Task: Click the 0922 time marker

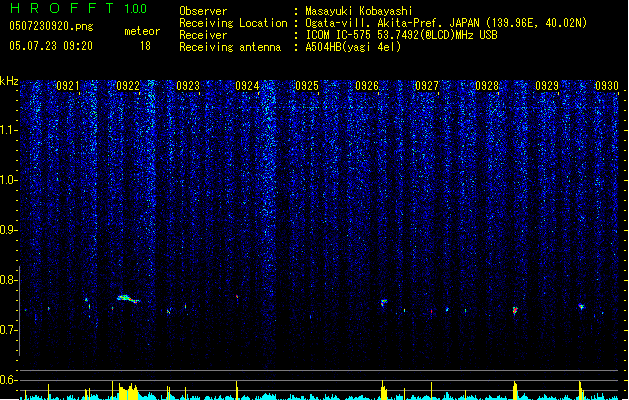Action: click(128, 86)
